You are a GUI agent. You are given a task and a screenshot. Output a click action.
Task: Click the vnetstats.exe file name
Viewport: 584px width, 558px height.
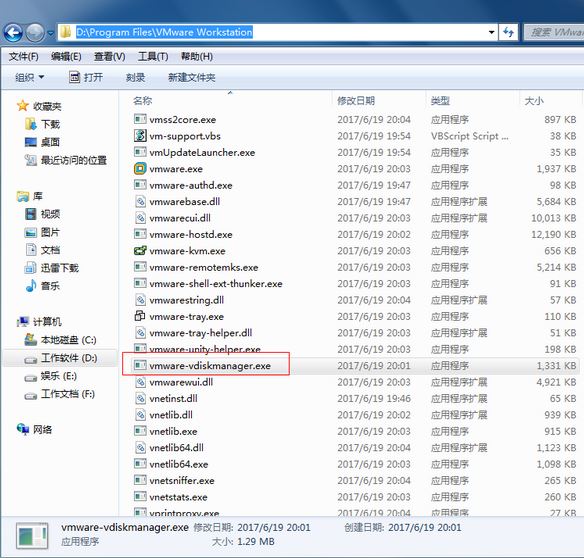pos(178,497)
